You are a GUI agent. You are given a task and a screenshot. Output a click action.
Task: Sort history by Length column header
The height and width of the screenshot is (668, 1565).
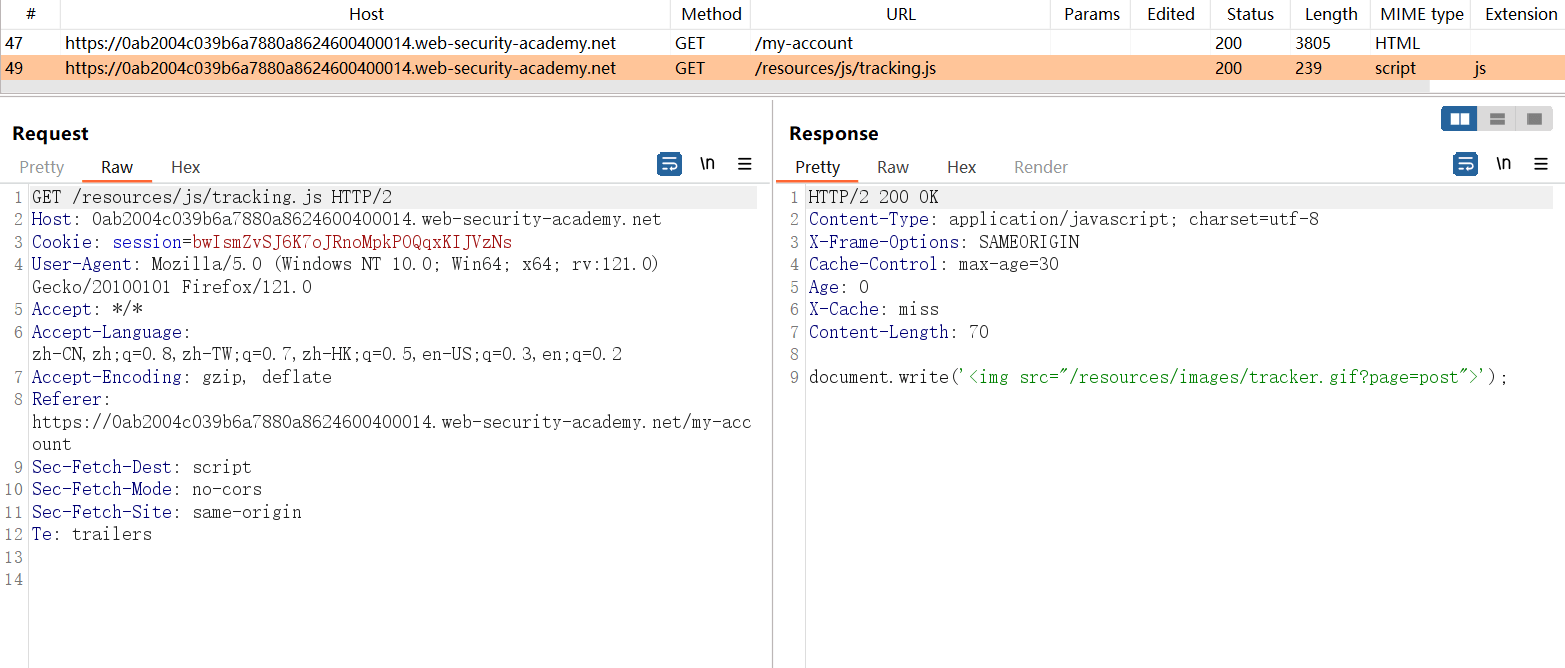(x=1330, y=14)
